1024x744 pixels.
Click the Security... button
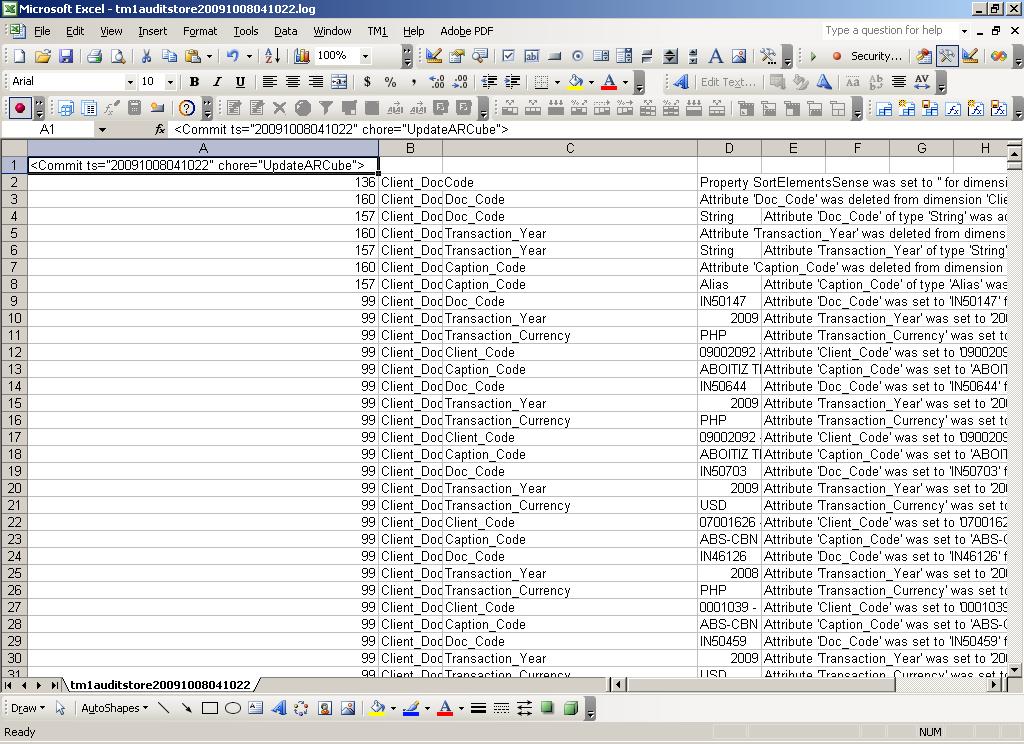coord(876,56)
